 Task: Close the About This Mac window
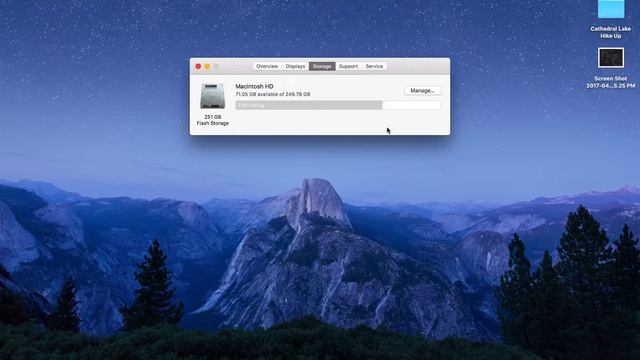pos(198,66)
